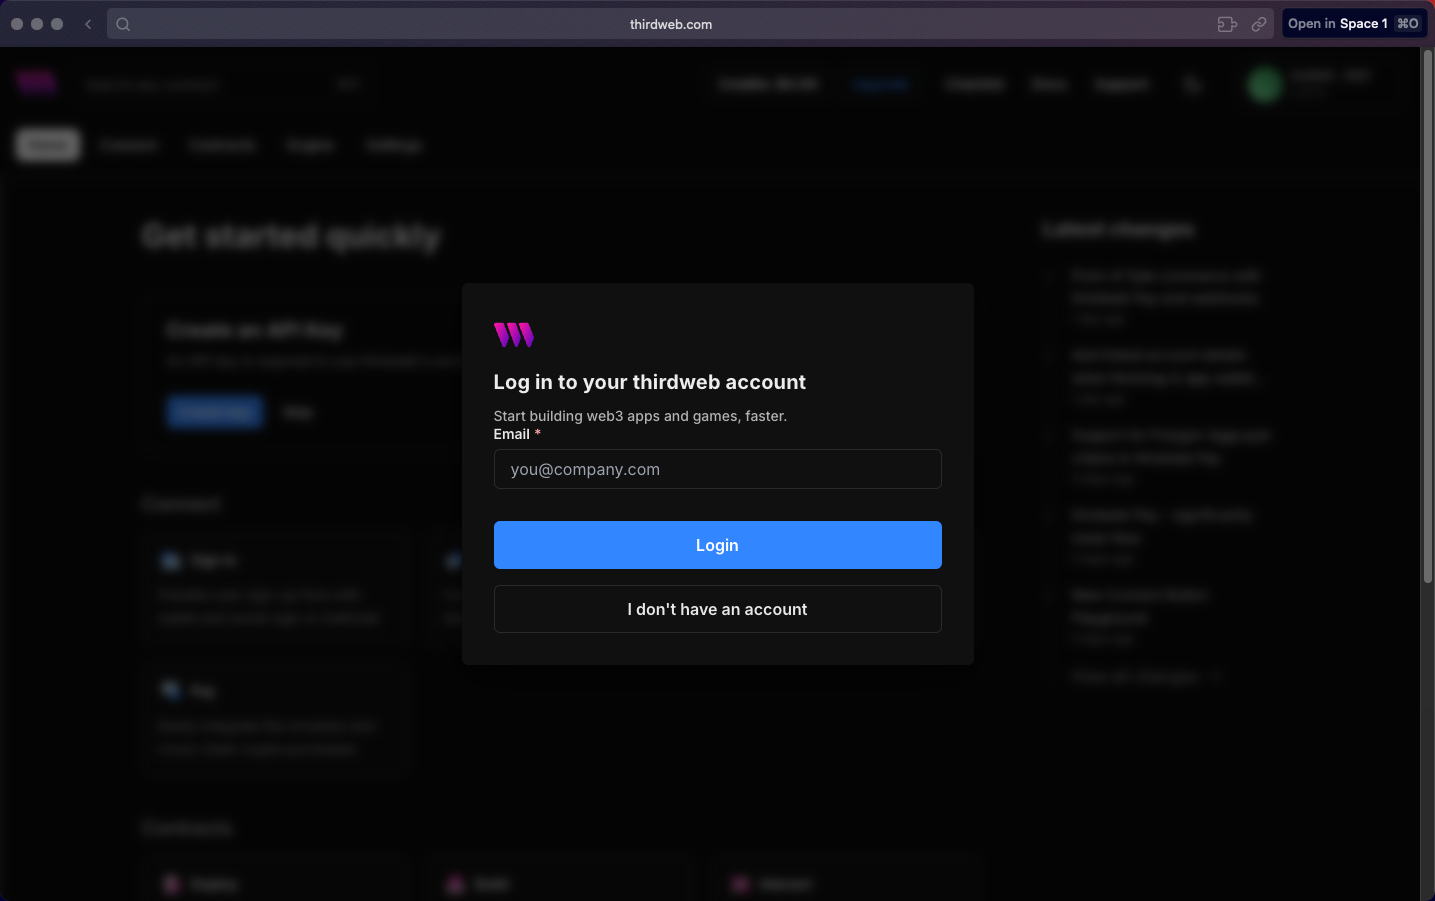The image size is (1435, 901).
Task: Click the Log in to your thirdweb account heading
Action: point(649,382)
